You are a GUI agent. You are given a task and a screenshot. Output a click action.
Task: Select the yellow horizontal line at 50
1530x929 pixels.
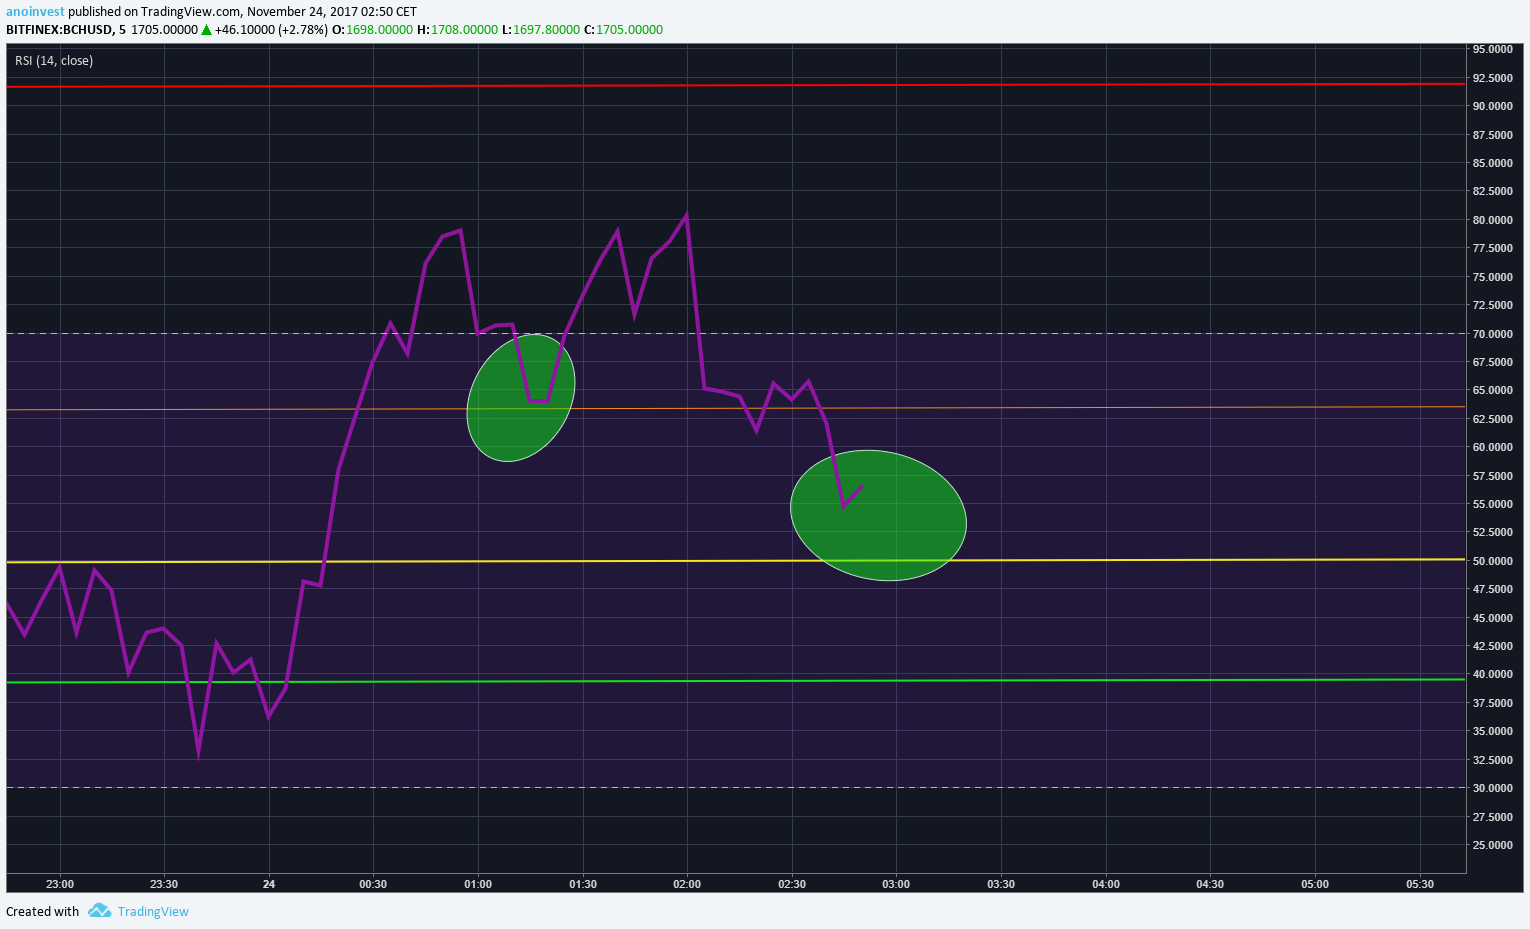tap(735, 561)
